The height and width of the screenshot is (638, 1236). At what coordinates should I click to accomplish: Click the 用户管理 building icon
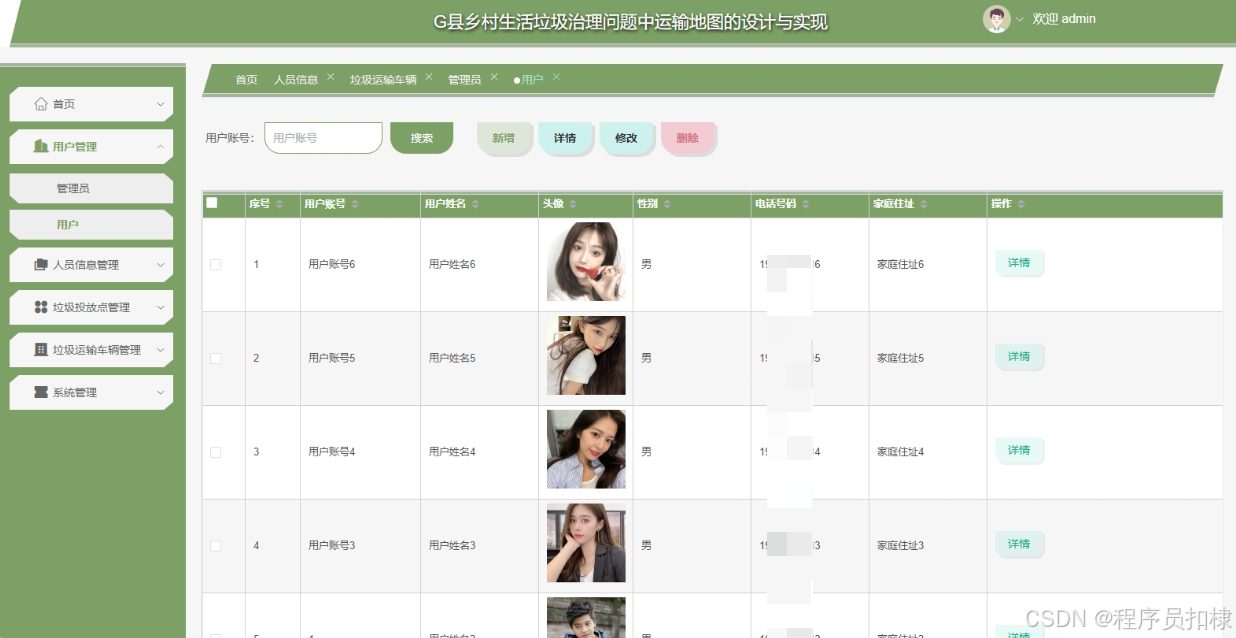click(41, 146)
